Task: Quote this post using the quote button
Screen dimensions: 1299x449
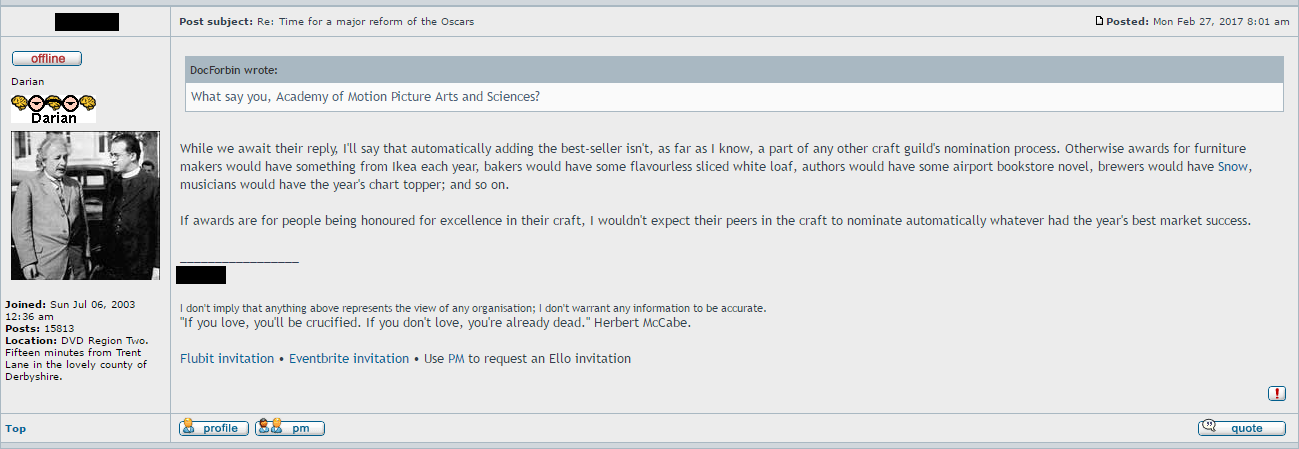Action: point(1243,428)
